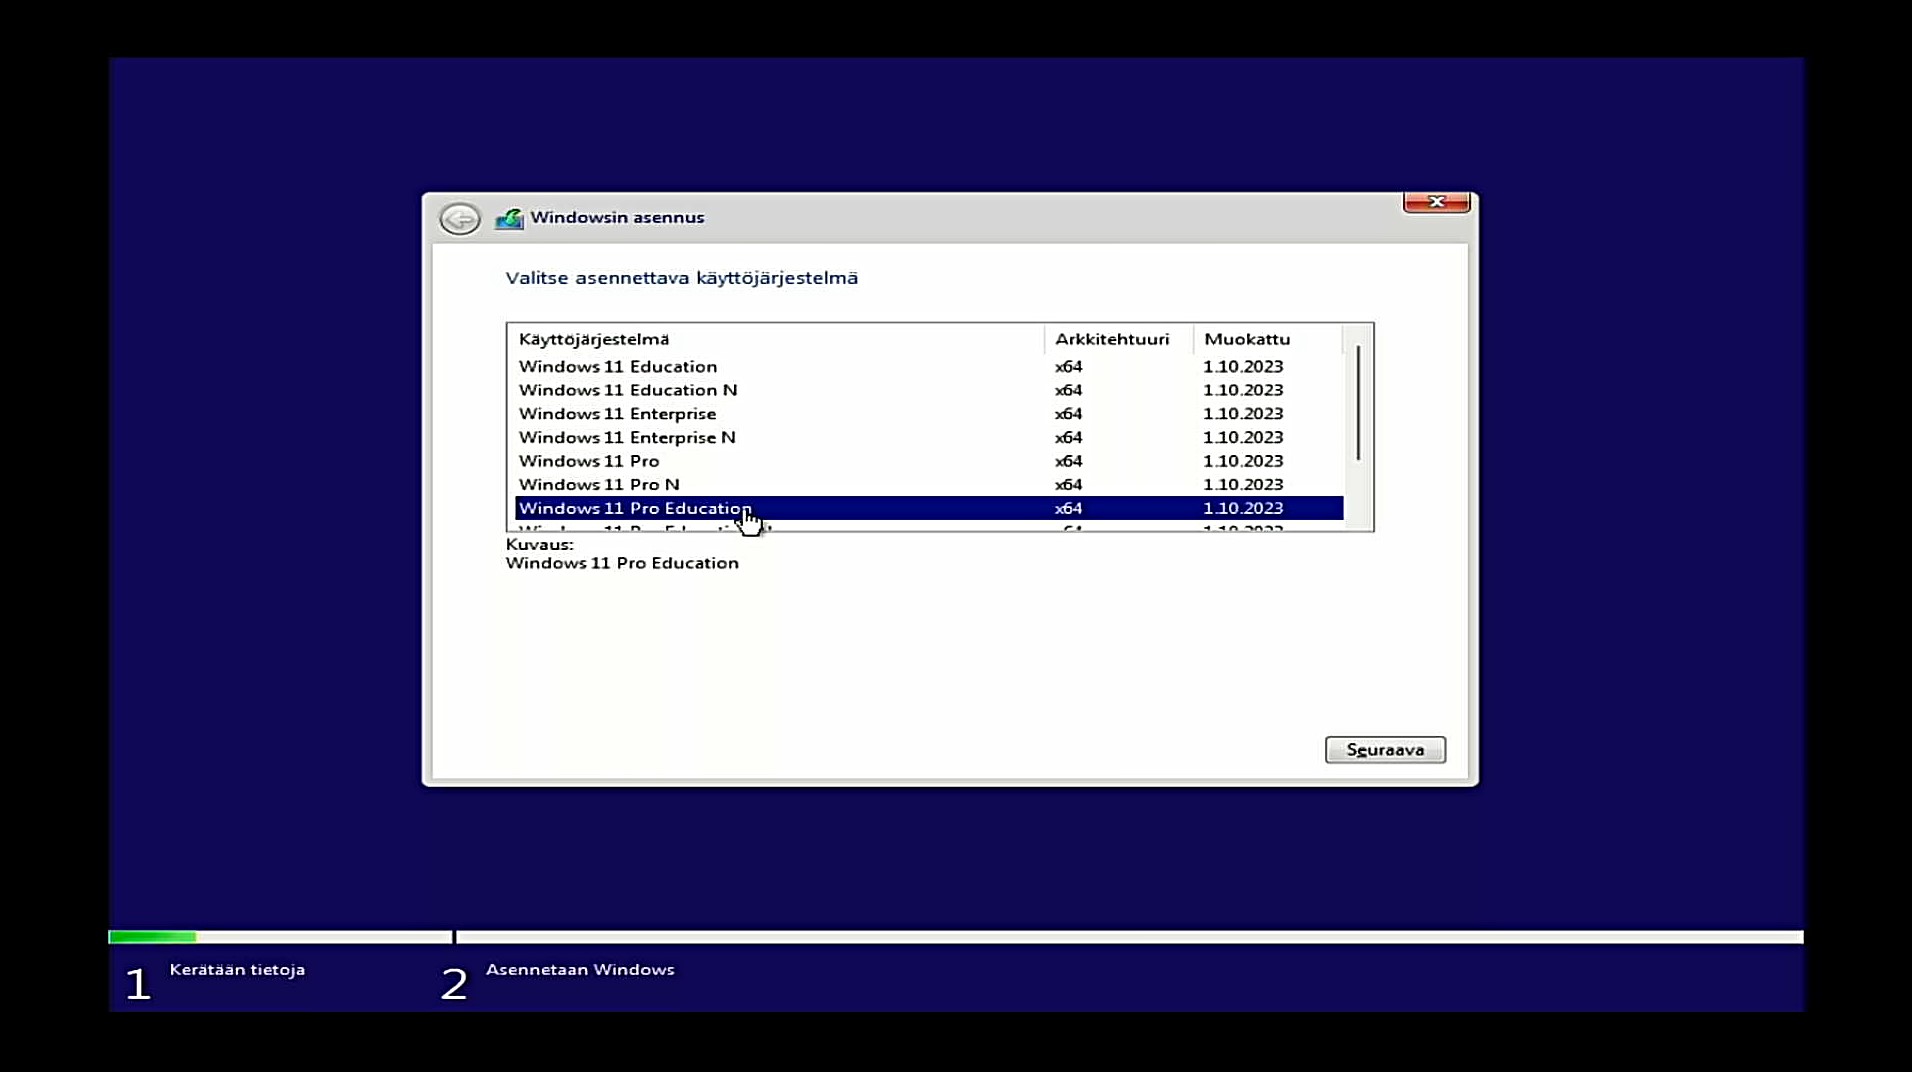Click the Seuraava button

[1385, 750]
